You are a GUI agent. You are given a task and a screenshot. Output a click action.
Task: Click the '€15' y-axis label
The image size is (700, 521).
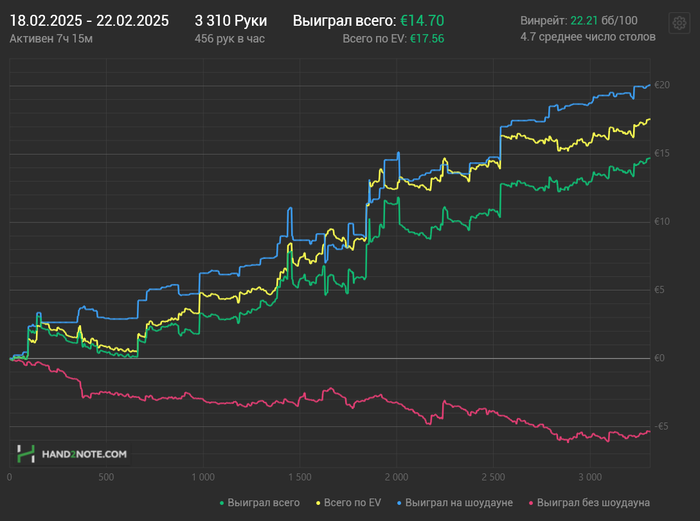(662, 153)
